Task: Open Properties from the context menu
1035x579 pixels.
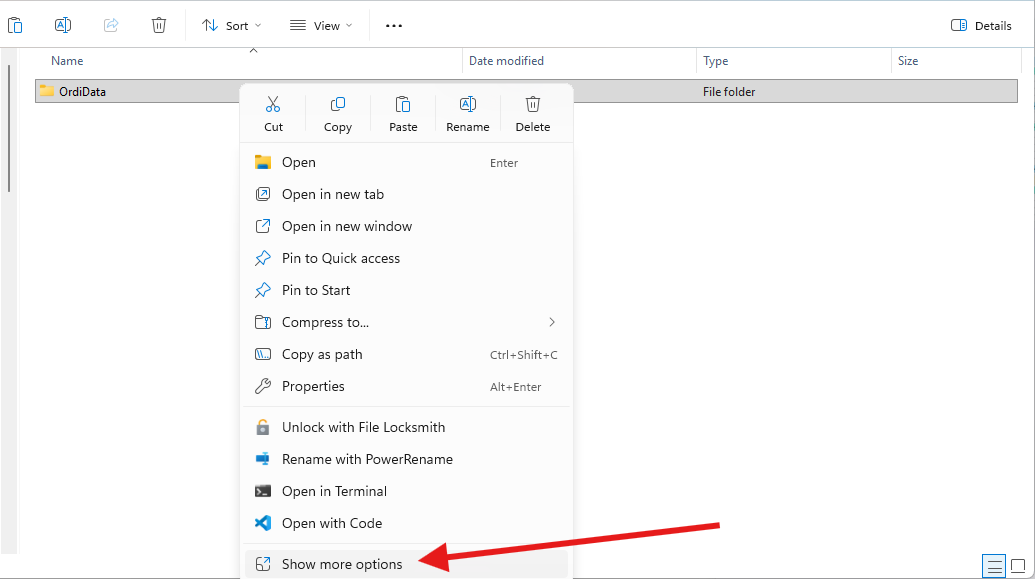Action: (x=406, y=386)
